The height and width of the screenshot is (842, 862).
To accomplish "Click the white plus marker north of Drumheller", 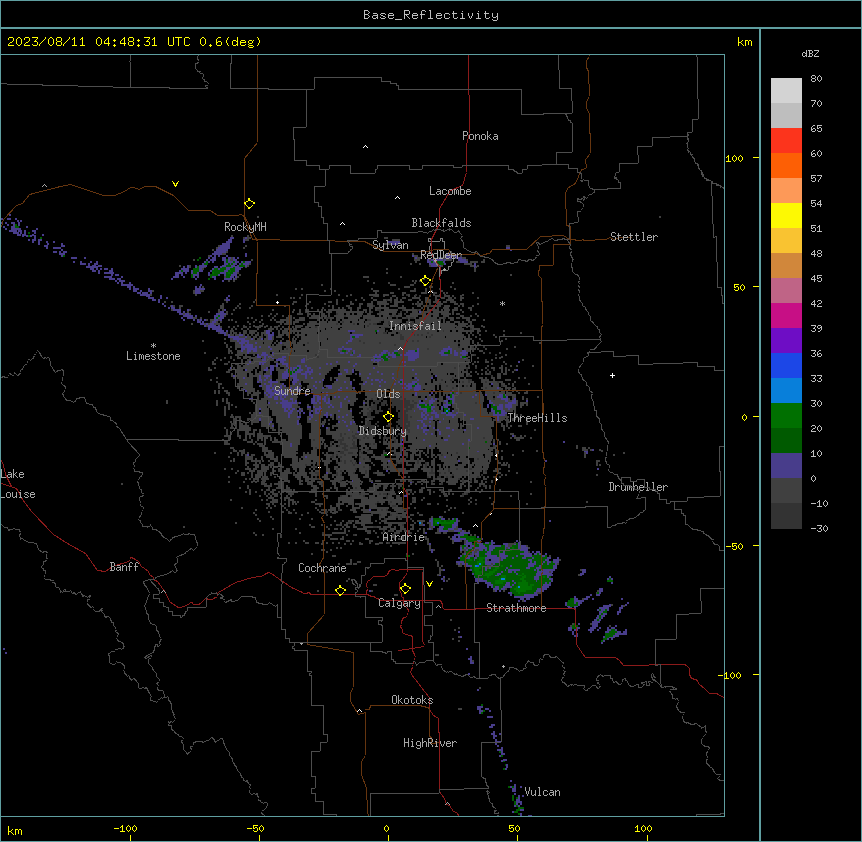I will click(x=612, y=375).
